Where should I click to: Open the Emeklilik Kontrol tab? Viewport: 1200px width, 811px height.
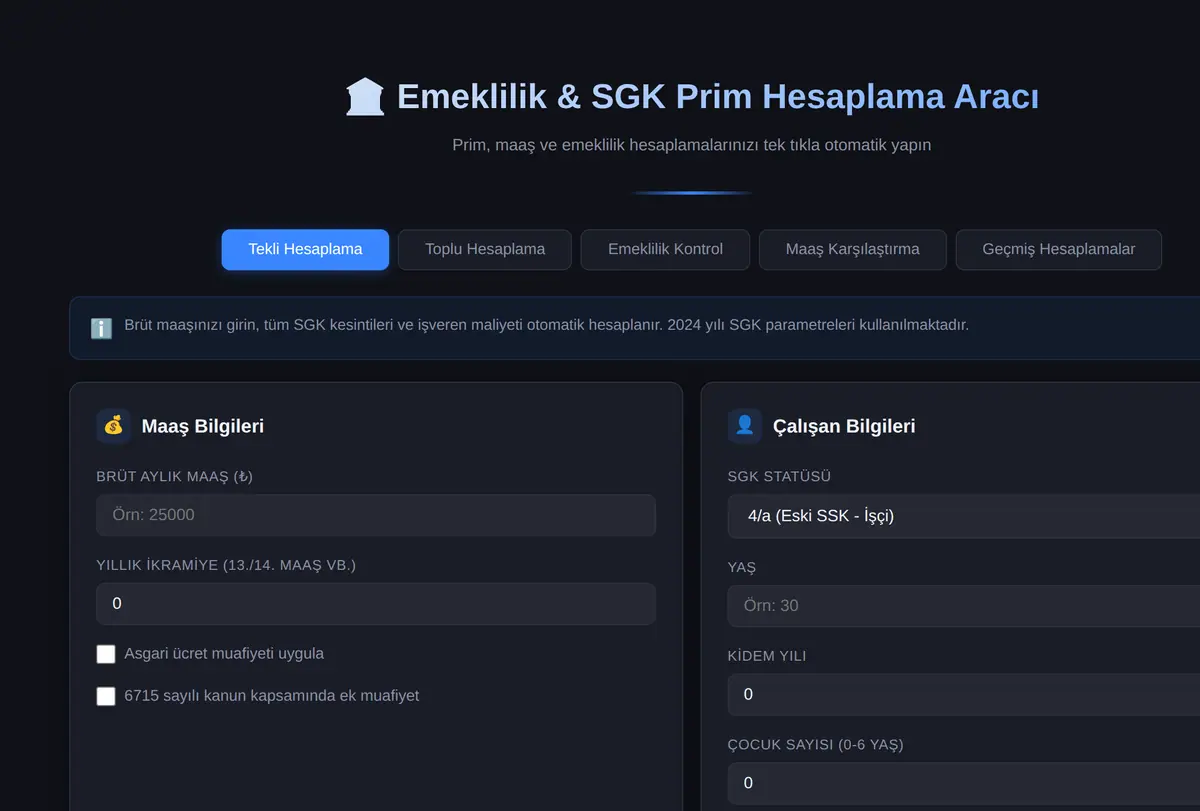(665, 249)
